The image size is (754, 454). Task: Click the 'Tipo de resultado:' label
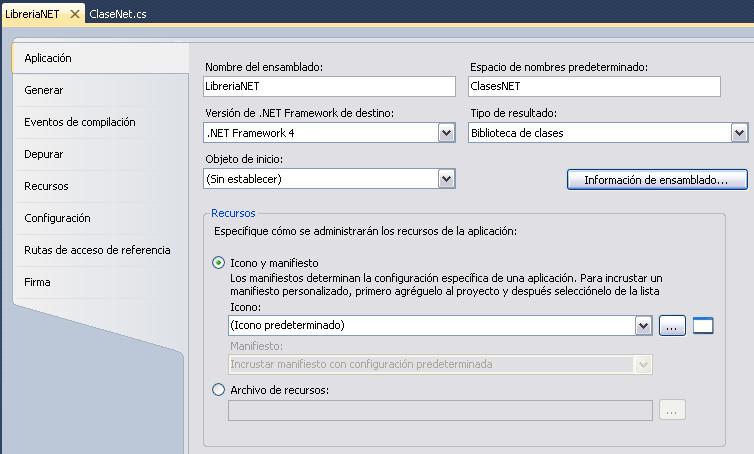513,113
